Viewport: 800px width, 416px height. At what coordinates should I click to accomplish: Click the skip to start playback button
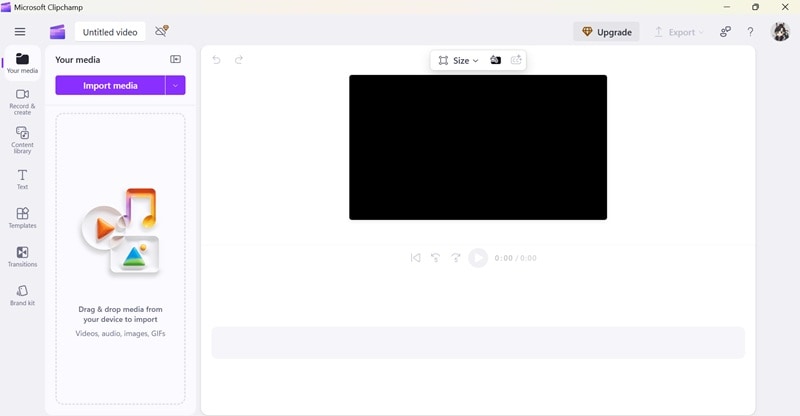point(415,258)
